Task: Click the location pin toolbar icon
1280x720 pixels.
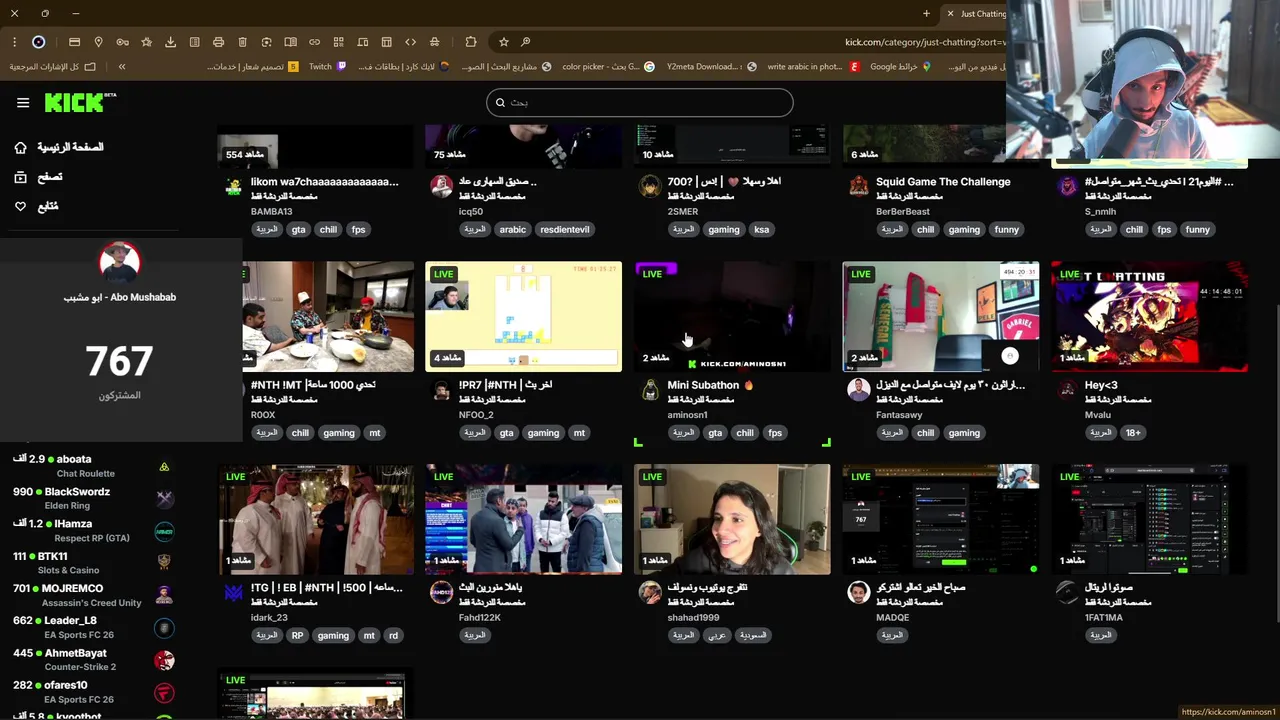Action: [x=98, y=42]
